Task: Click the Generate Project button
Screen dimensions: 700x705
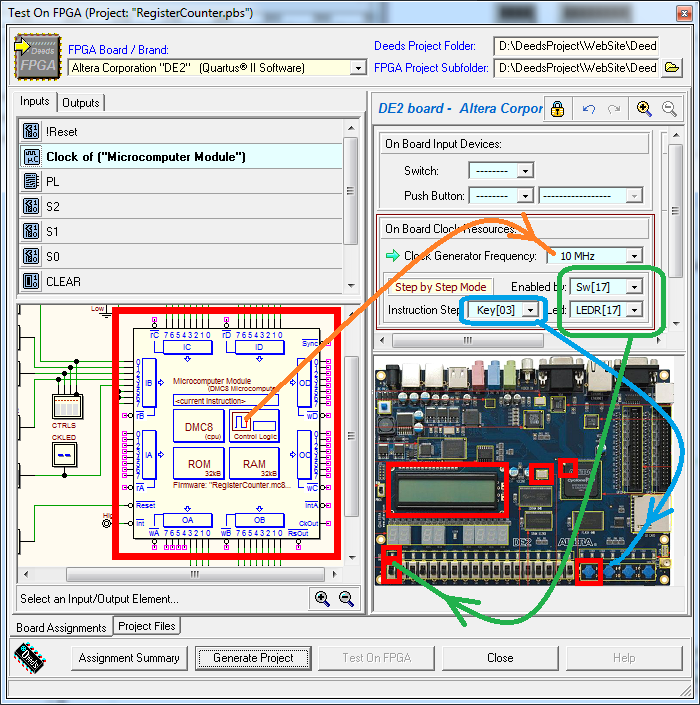Action: click(253, 658)
